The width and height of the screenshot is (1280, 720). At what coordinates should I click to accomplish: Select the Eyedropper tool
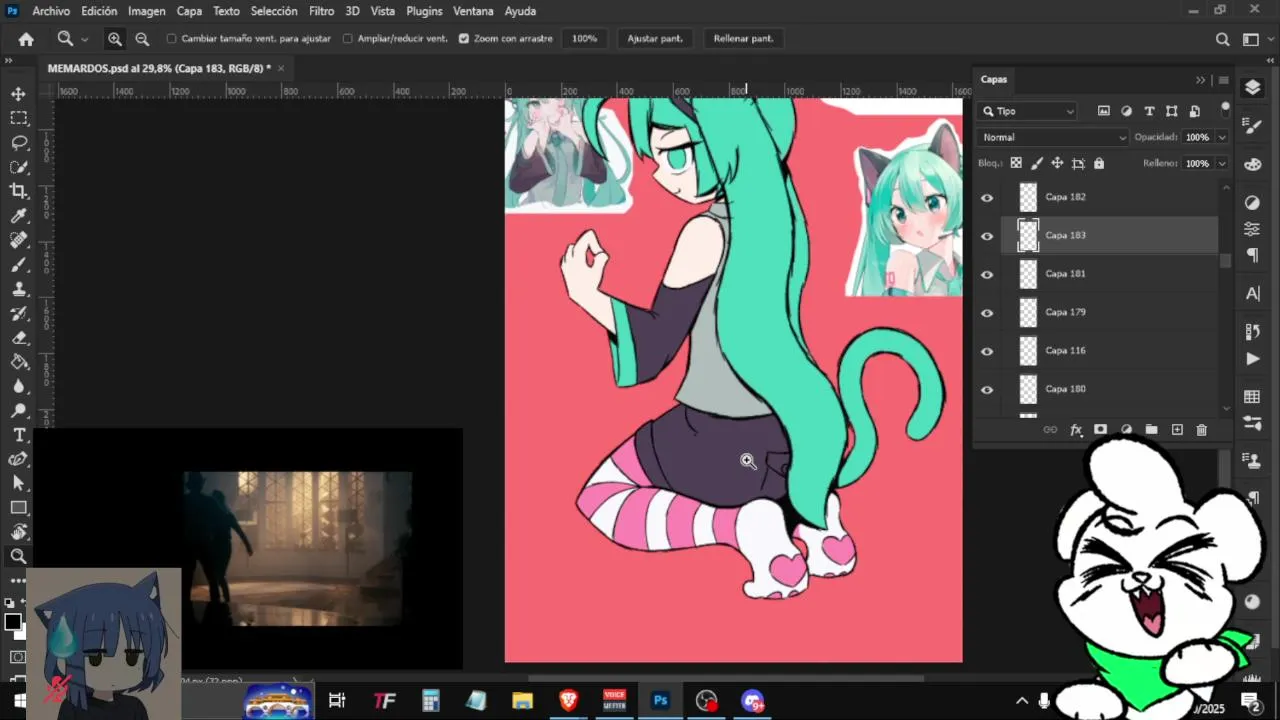coord(19,216)
